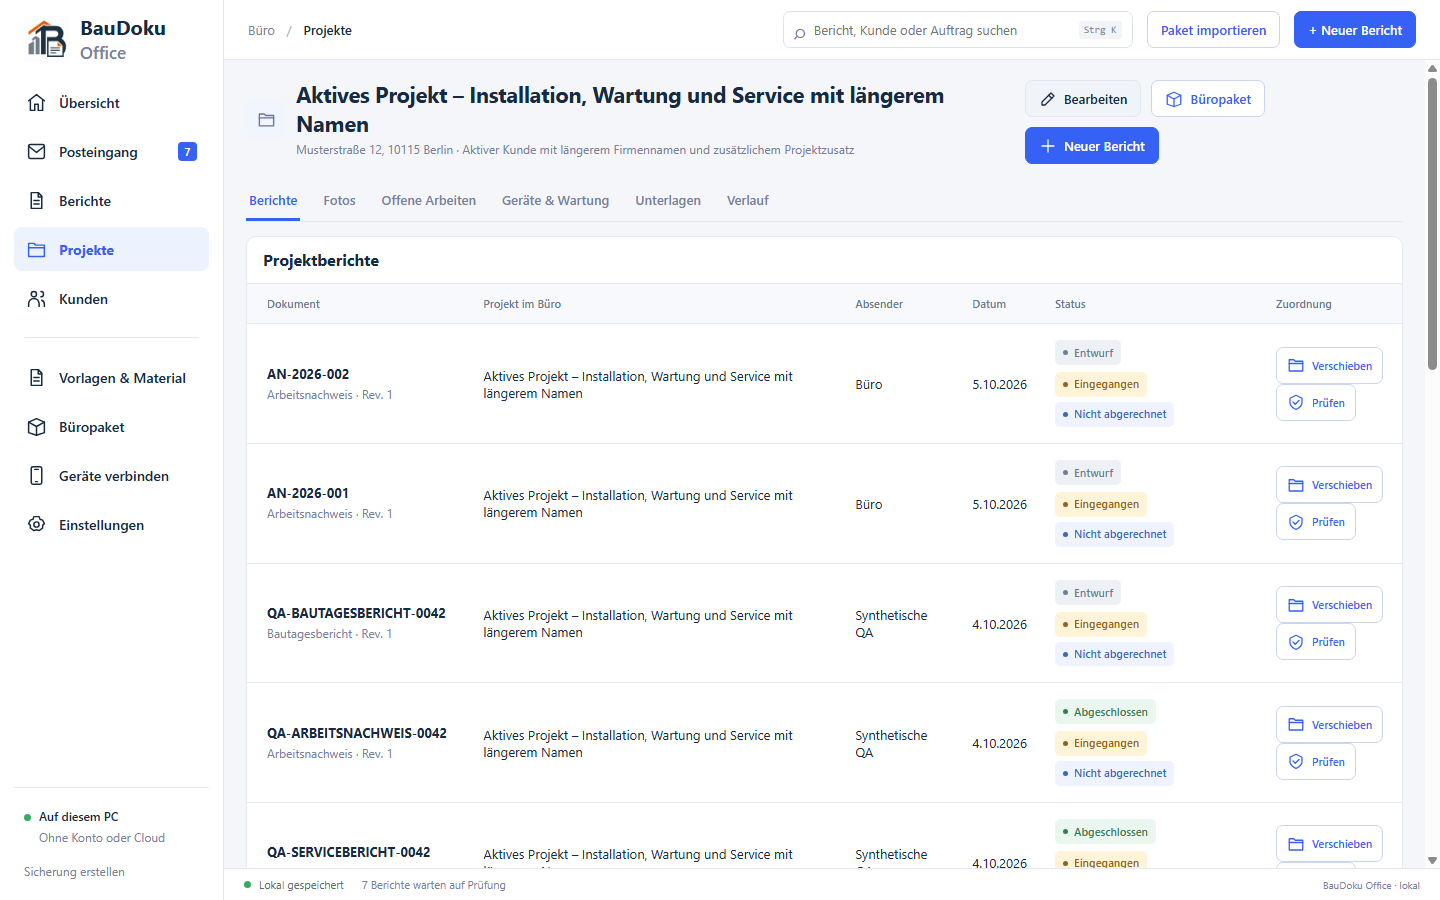Click AN-2026-002 document name
The width and height of the screenshot is (1440, 900).
(308, 374)
